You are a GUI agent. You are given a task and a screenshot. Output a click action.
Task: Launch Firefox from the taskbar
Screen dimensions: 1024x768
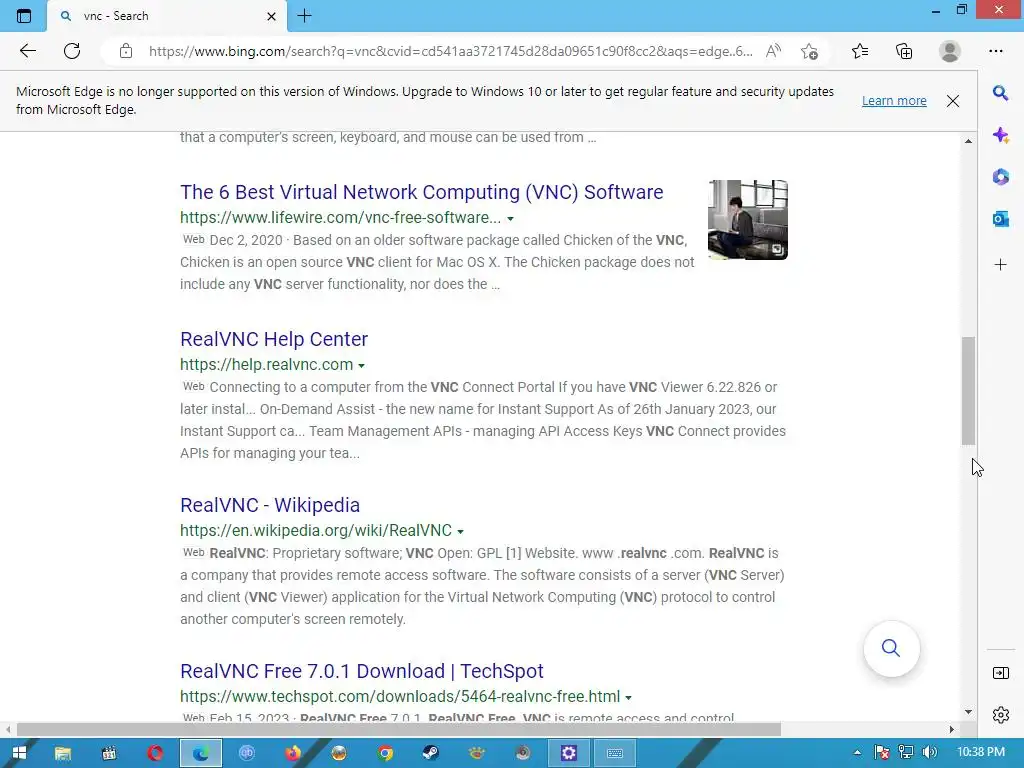click(x=293, y=753)
